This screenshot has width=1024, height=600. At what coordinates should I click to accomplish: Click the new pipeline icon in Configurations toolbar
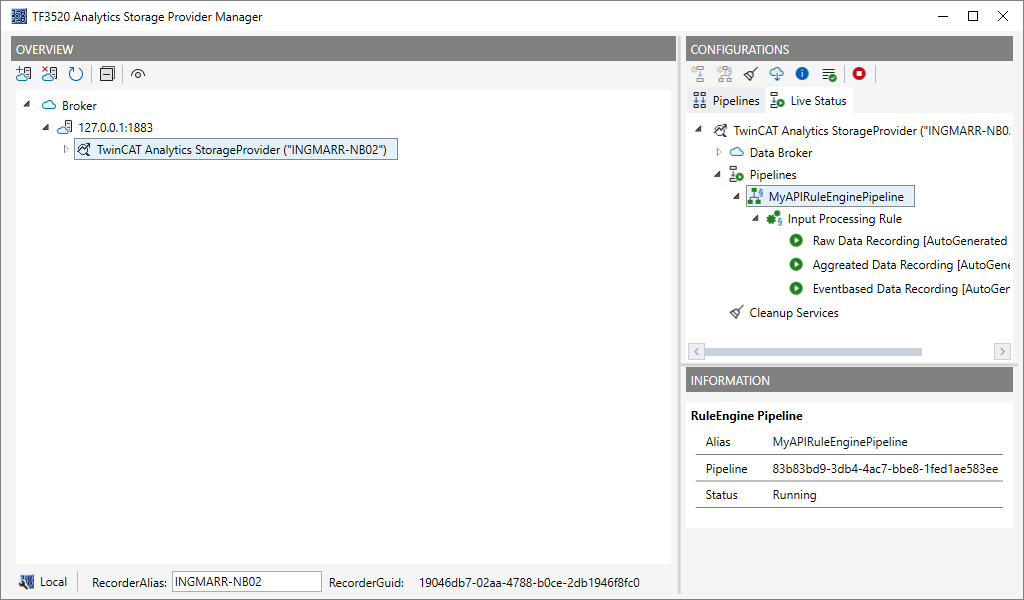tap(698, 74)
